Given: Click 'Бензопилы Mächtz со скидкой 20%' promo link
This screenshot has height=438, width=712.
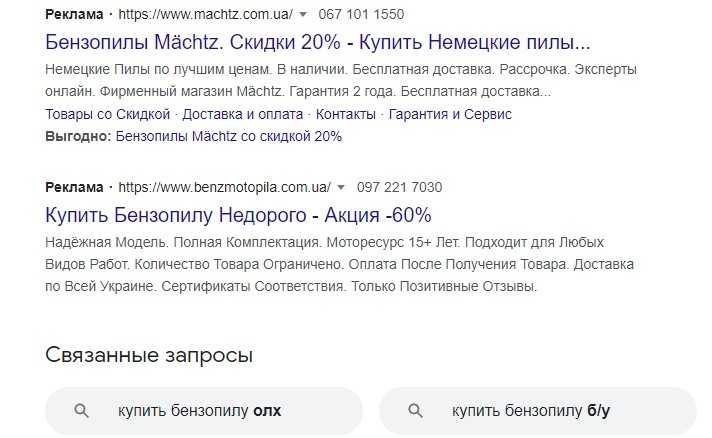Looking at the screenshot, I should point(229,136).
